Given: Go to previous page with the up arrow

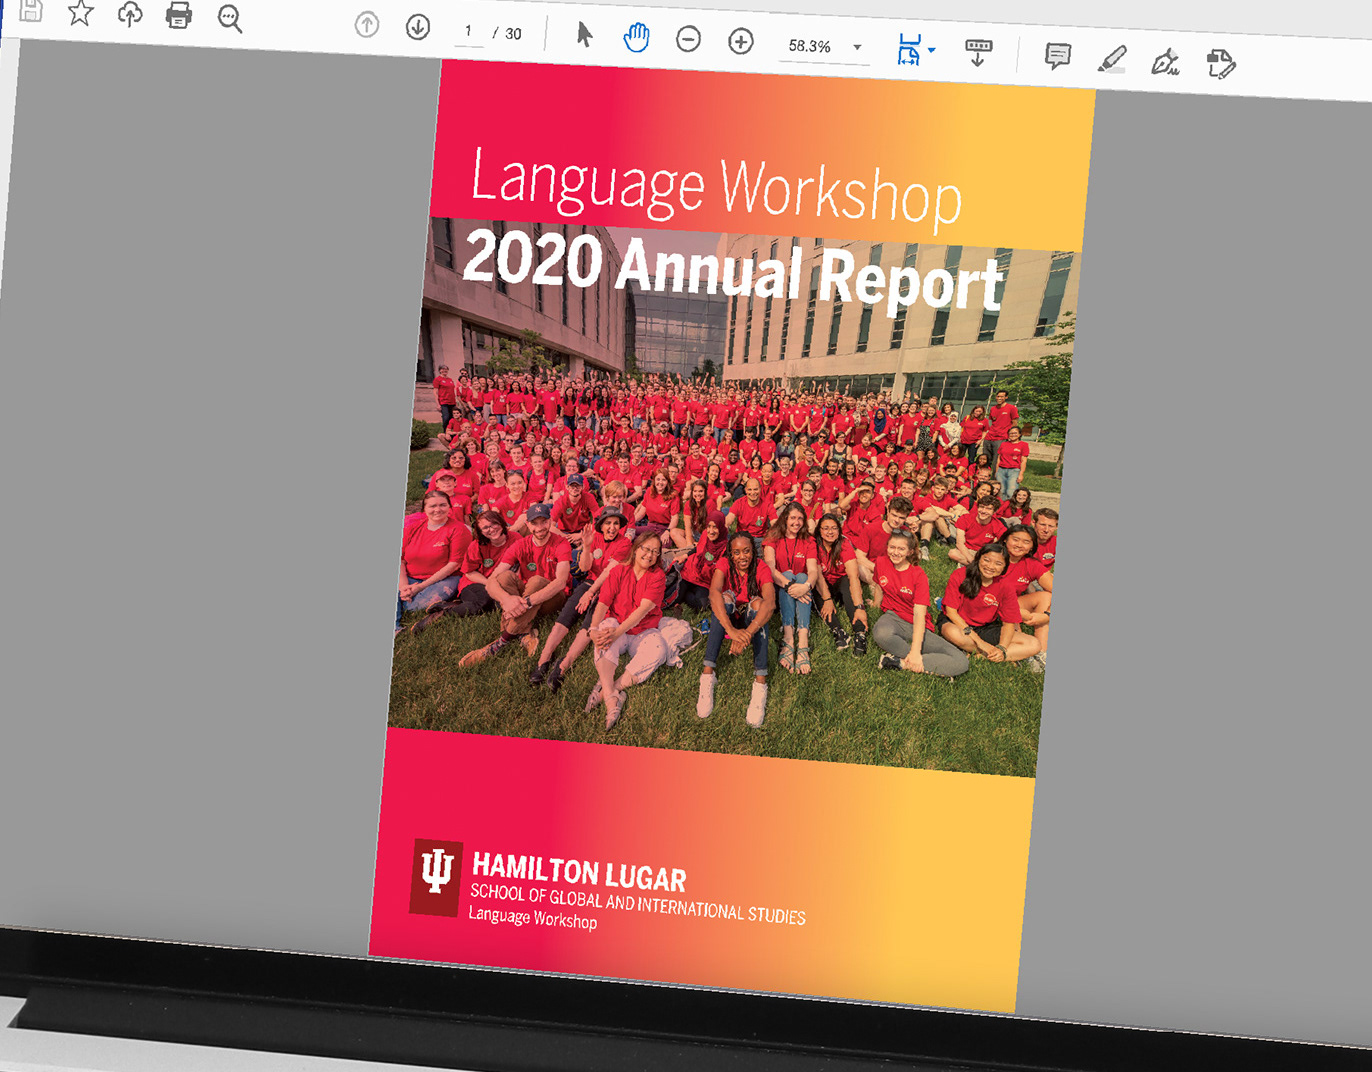Looking at the screenshot, I should click(367, 25).
